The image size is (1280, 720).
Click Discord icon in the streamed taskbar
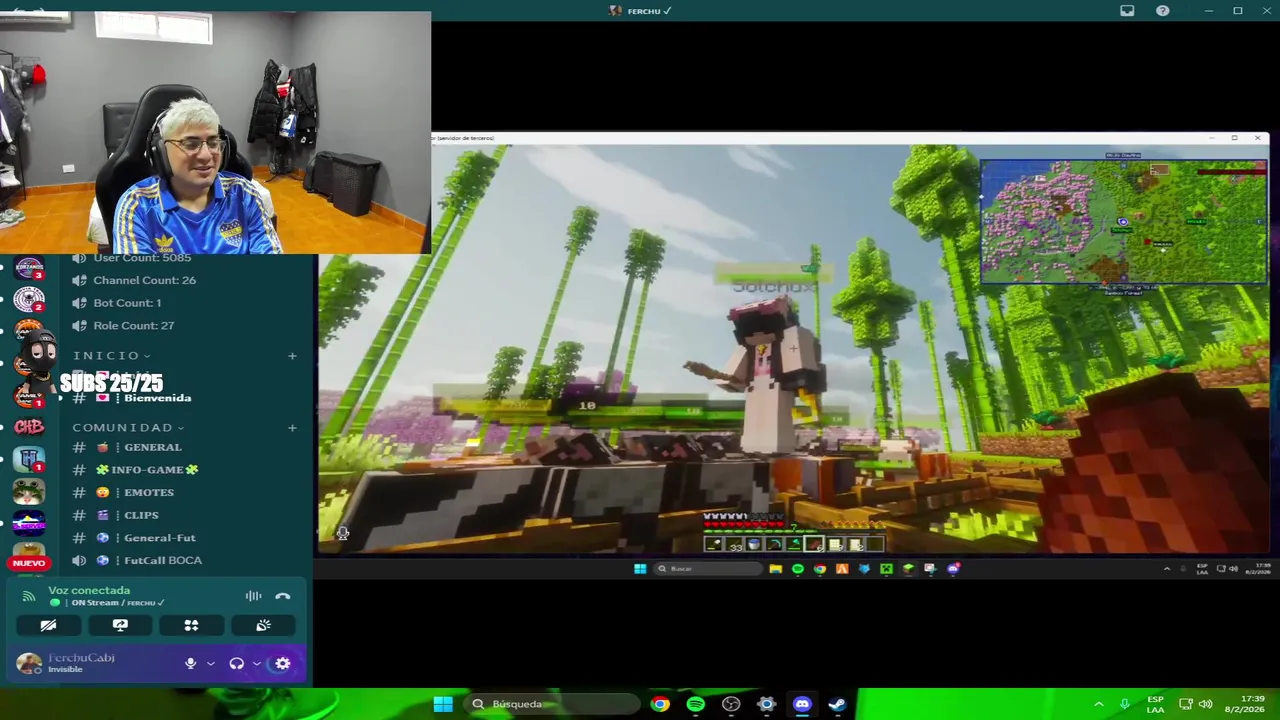pyautogui.click(x=953, y=569)
